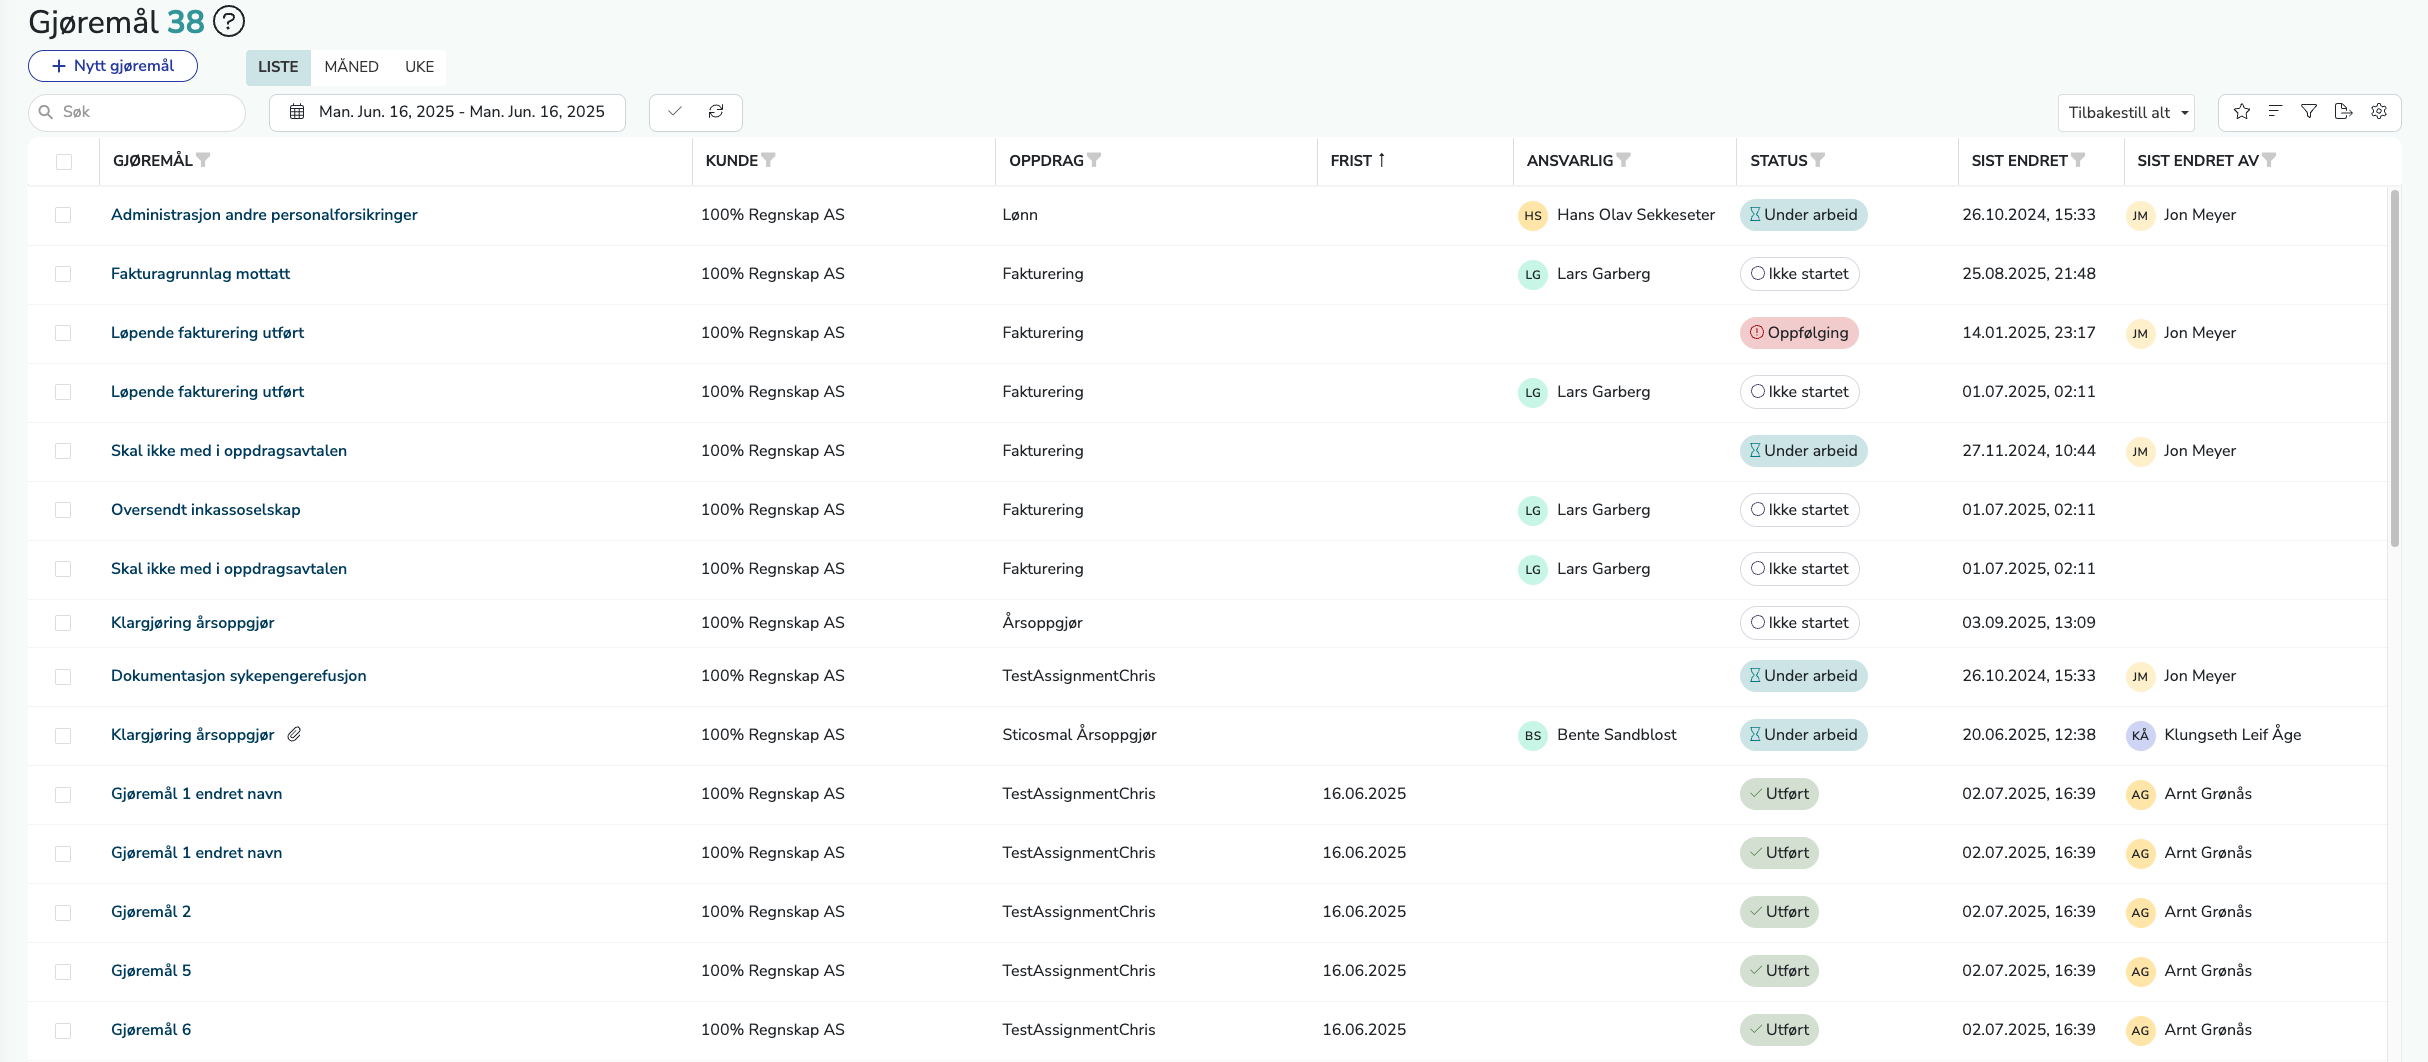
Task: Click the sort lines icon in toolbar
Action: [2275, 112]
